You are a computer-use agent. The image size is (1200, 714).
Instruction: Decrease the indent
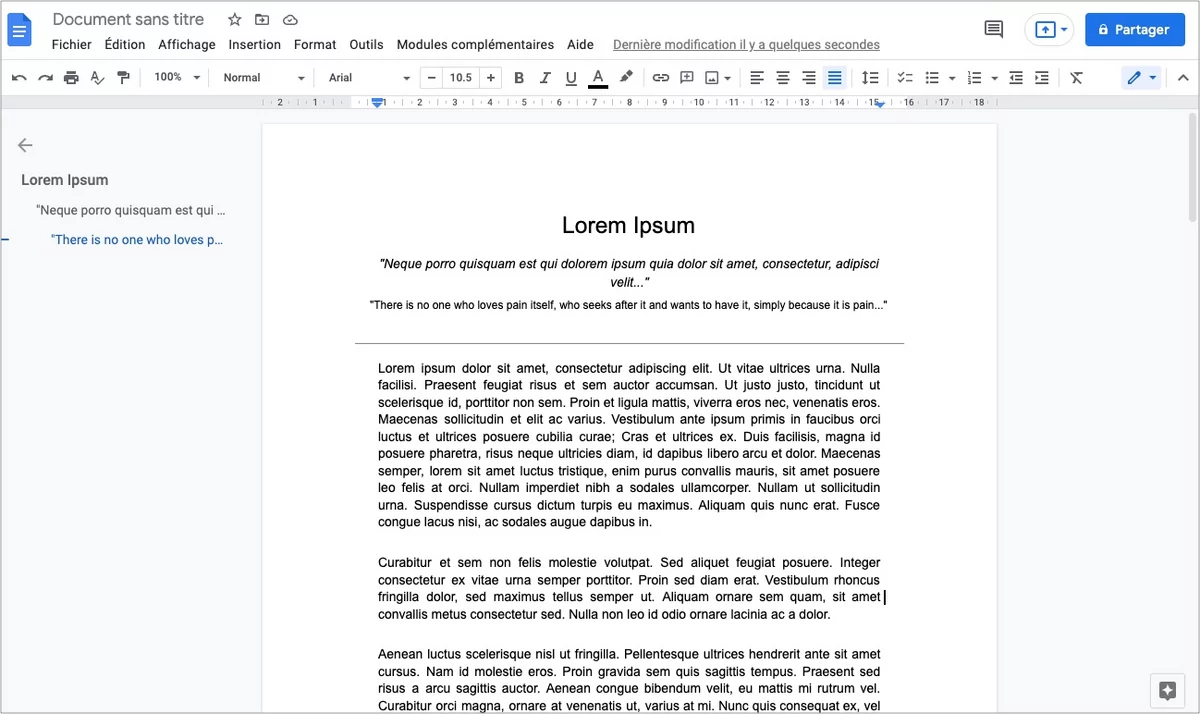(x=1016, y=77)
